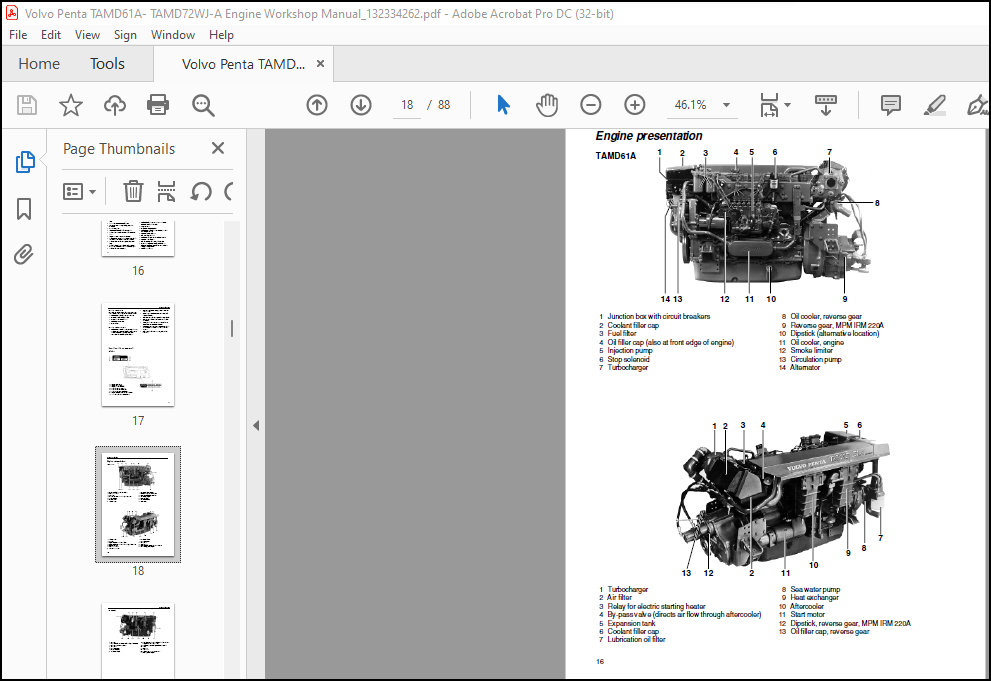Image resolution: width=991 pixels, height=681 pixels.
Task: Expand the page fit options arrow
Action: pyautogui.click(x=787, y=105)
